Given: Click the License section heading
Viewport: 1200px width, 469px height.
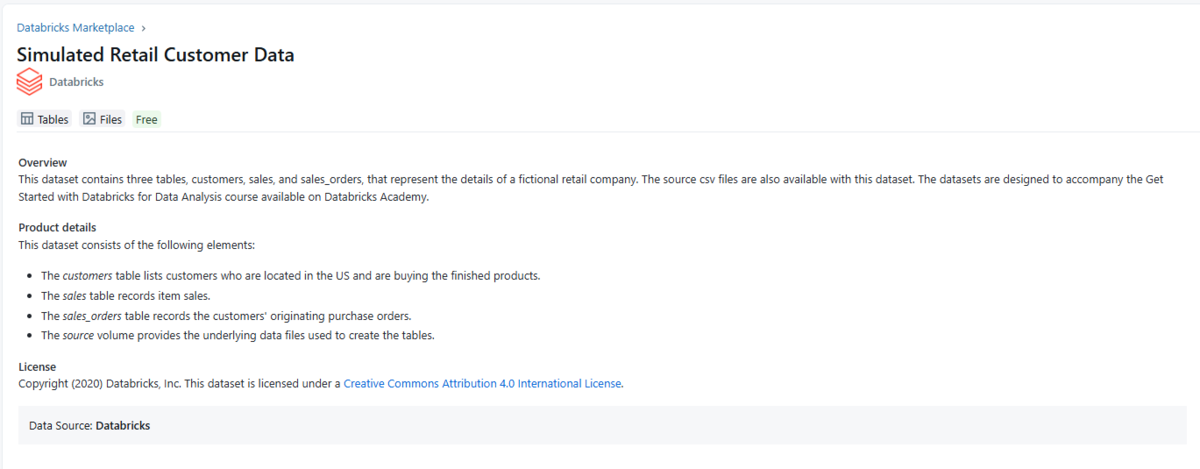Looking at the screenshot, I should point(37,367).
